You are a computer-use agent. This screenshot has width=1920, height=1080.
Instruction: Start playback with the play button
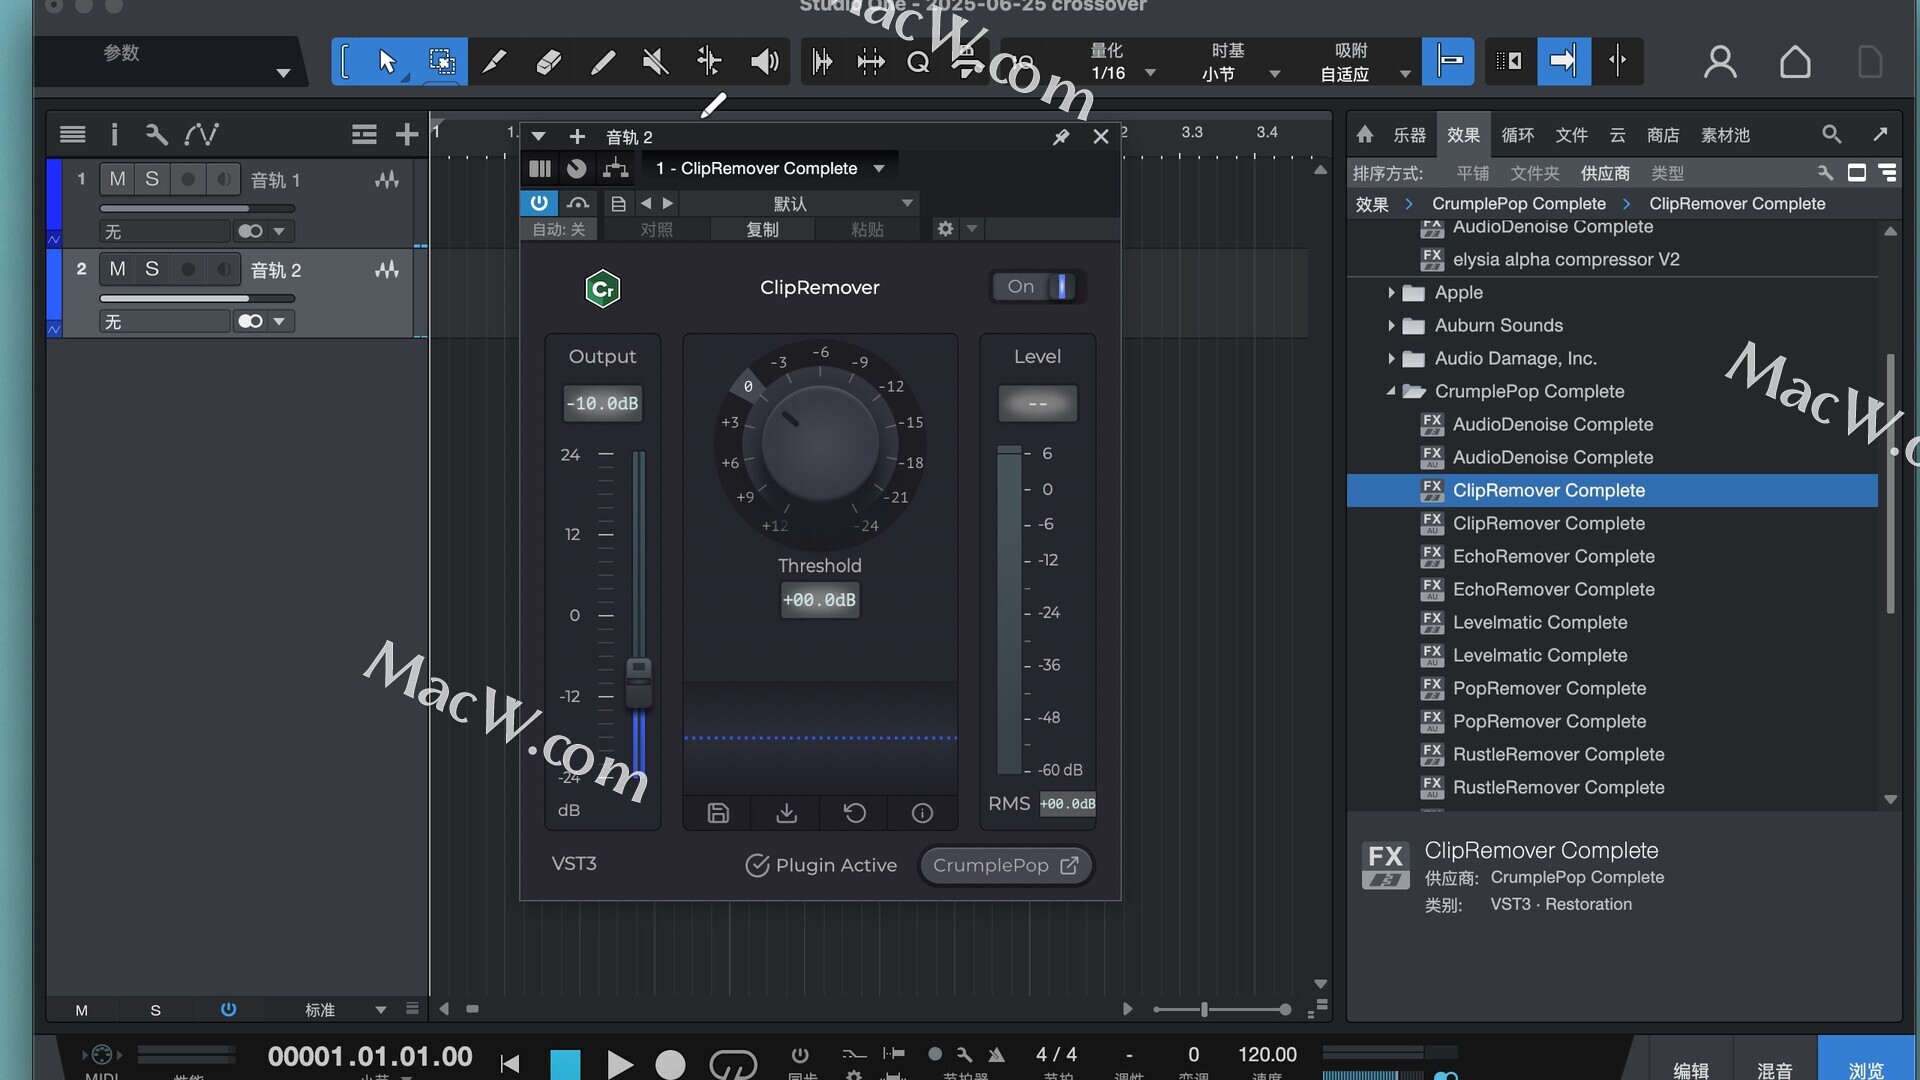[x=619, y=1064]
